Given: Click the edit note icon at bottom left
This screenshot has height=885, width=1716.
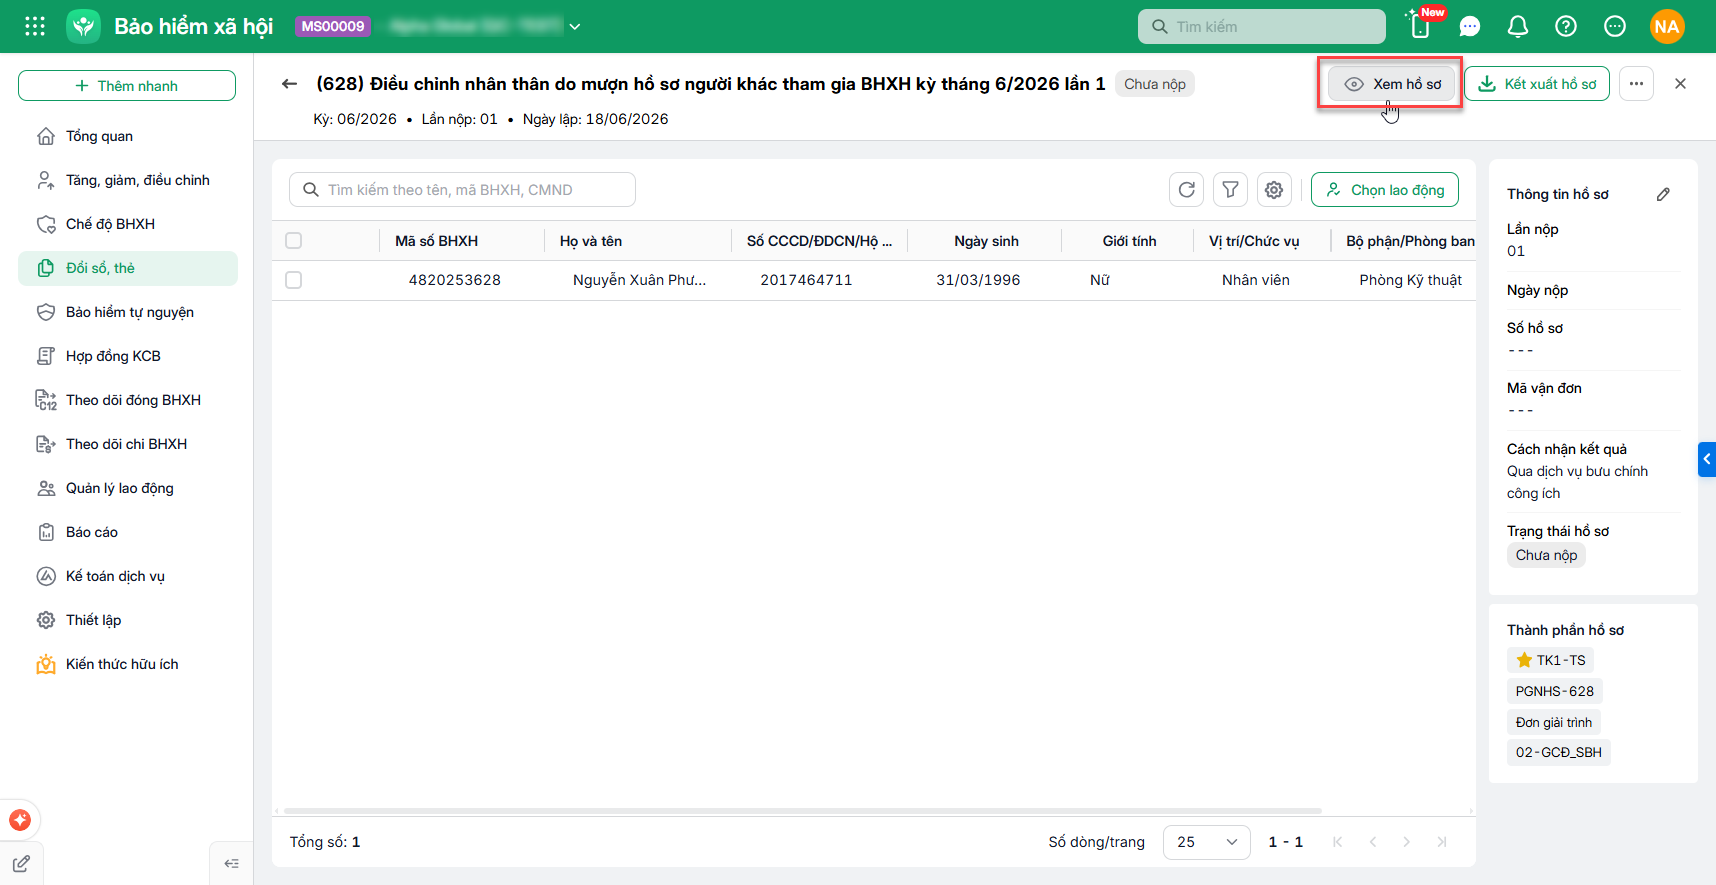Looking at the screenshot, I should [21, 864].
